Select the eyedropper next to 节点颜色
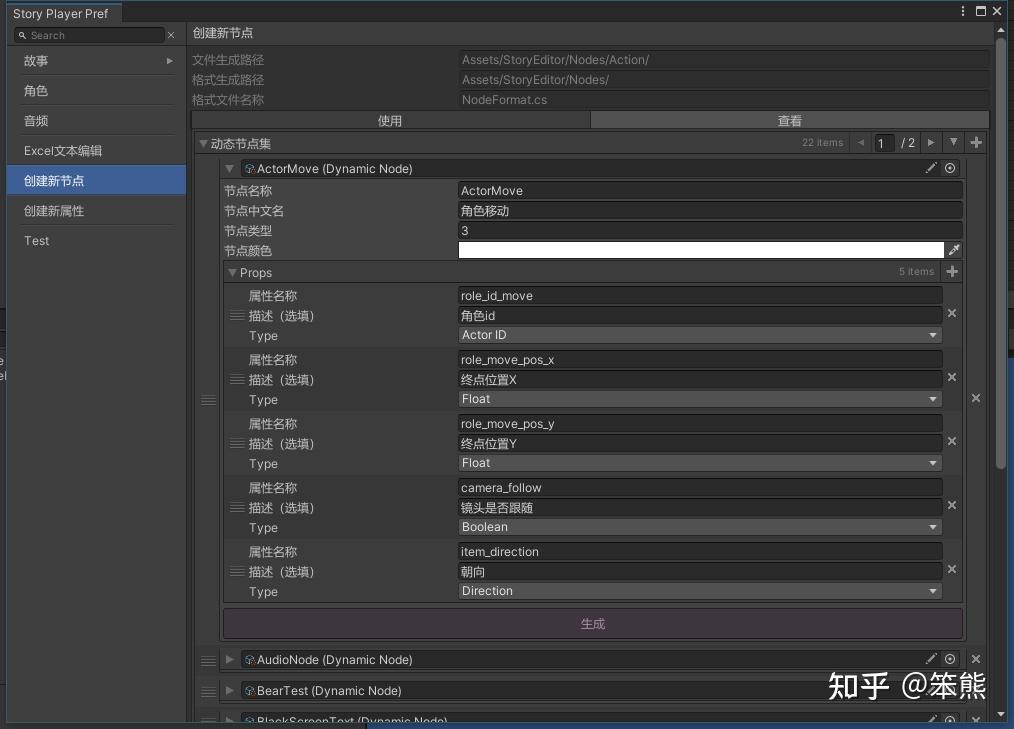The width and height of the screenshot is (1014, 729). tap(955, 250)
